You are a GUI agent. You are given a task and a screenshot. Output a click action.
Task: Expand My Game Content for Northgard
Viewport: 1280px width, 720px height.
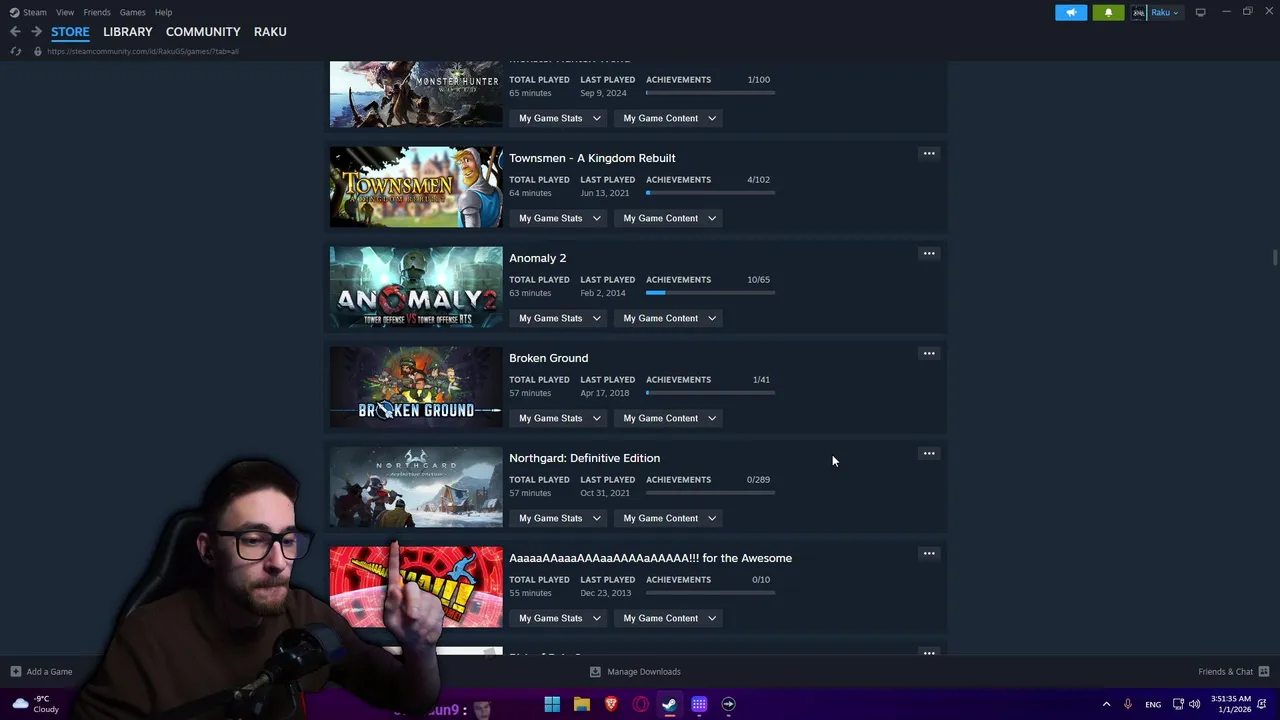pos(669,518)
